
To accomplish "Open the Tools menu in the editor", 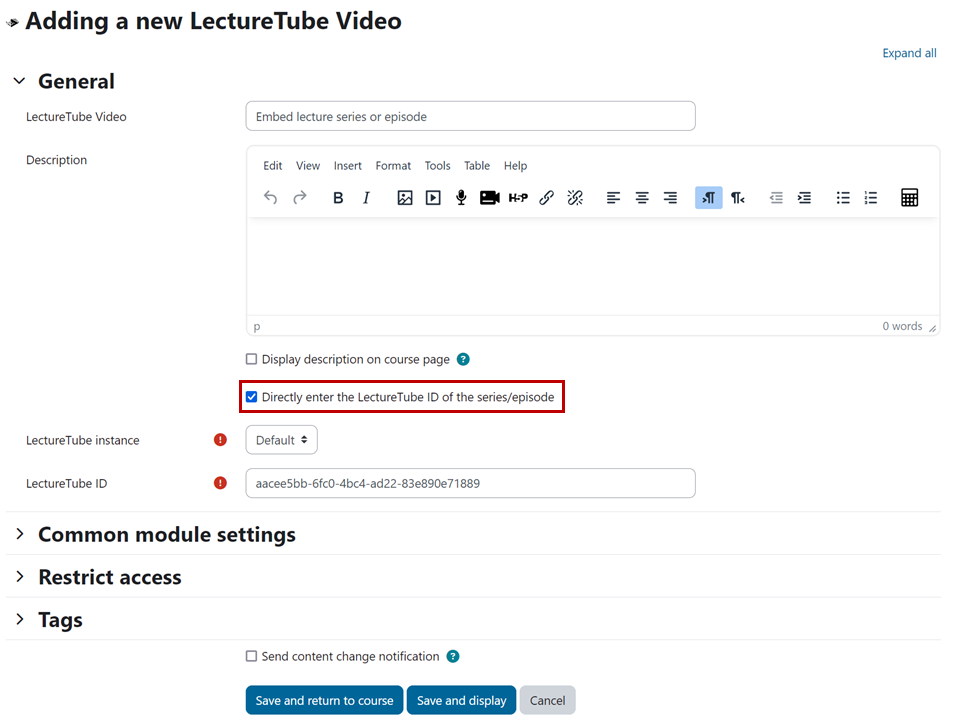I will [438, 166].
